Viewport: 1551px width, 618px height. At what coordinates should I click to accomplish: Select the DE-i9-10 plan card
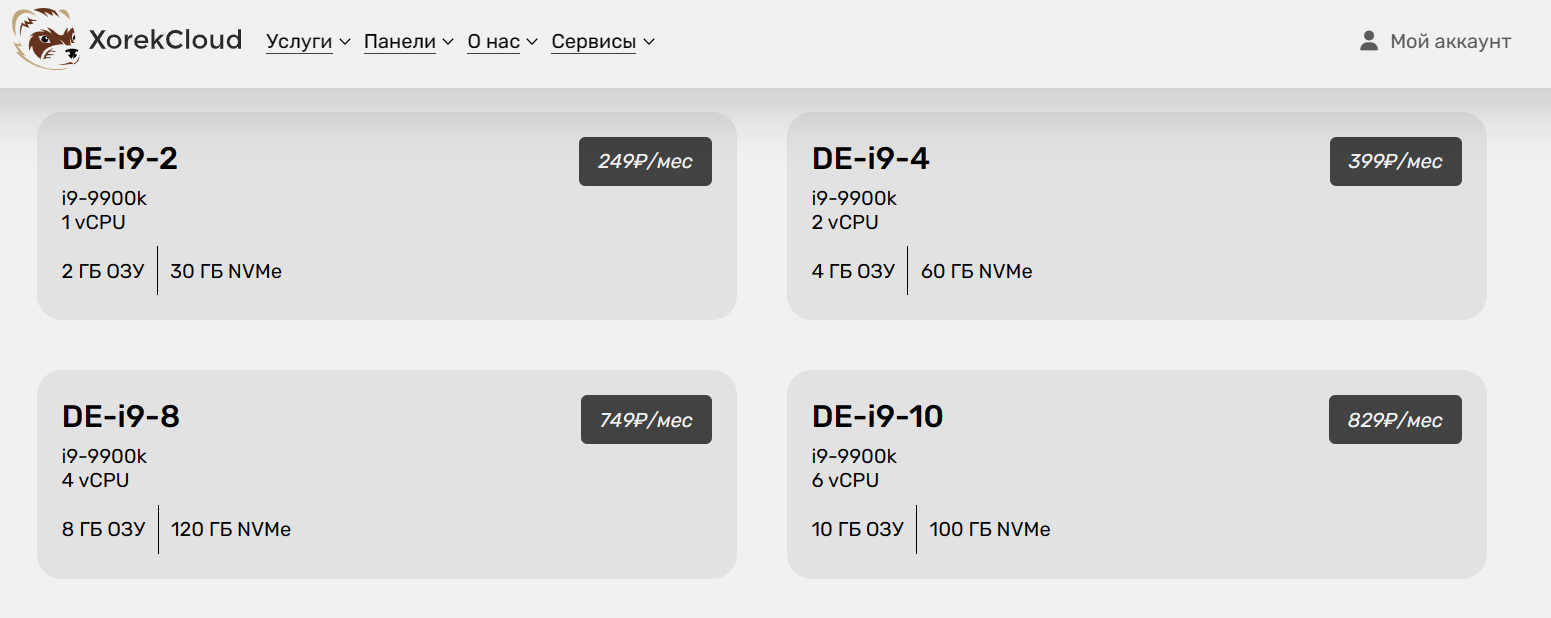[1137, 474]
